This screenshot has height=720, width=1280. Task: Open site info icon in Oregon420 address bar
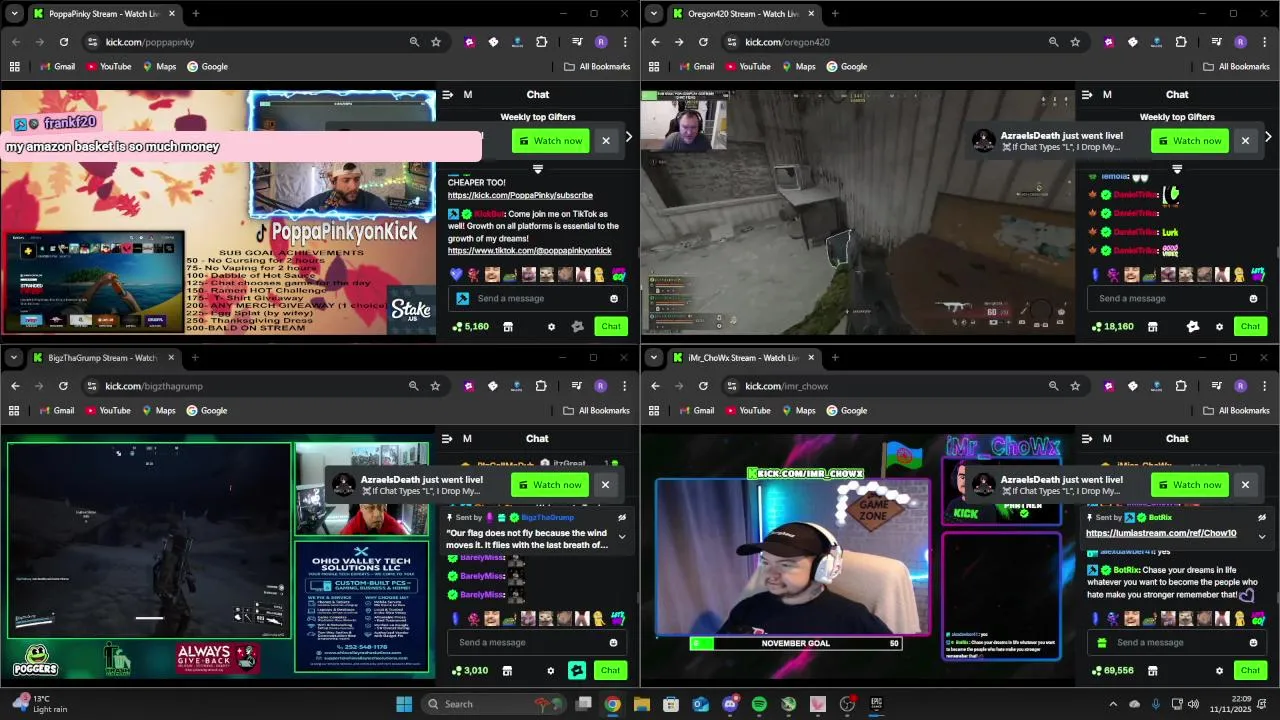click(x=732, y=42)
